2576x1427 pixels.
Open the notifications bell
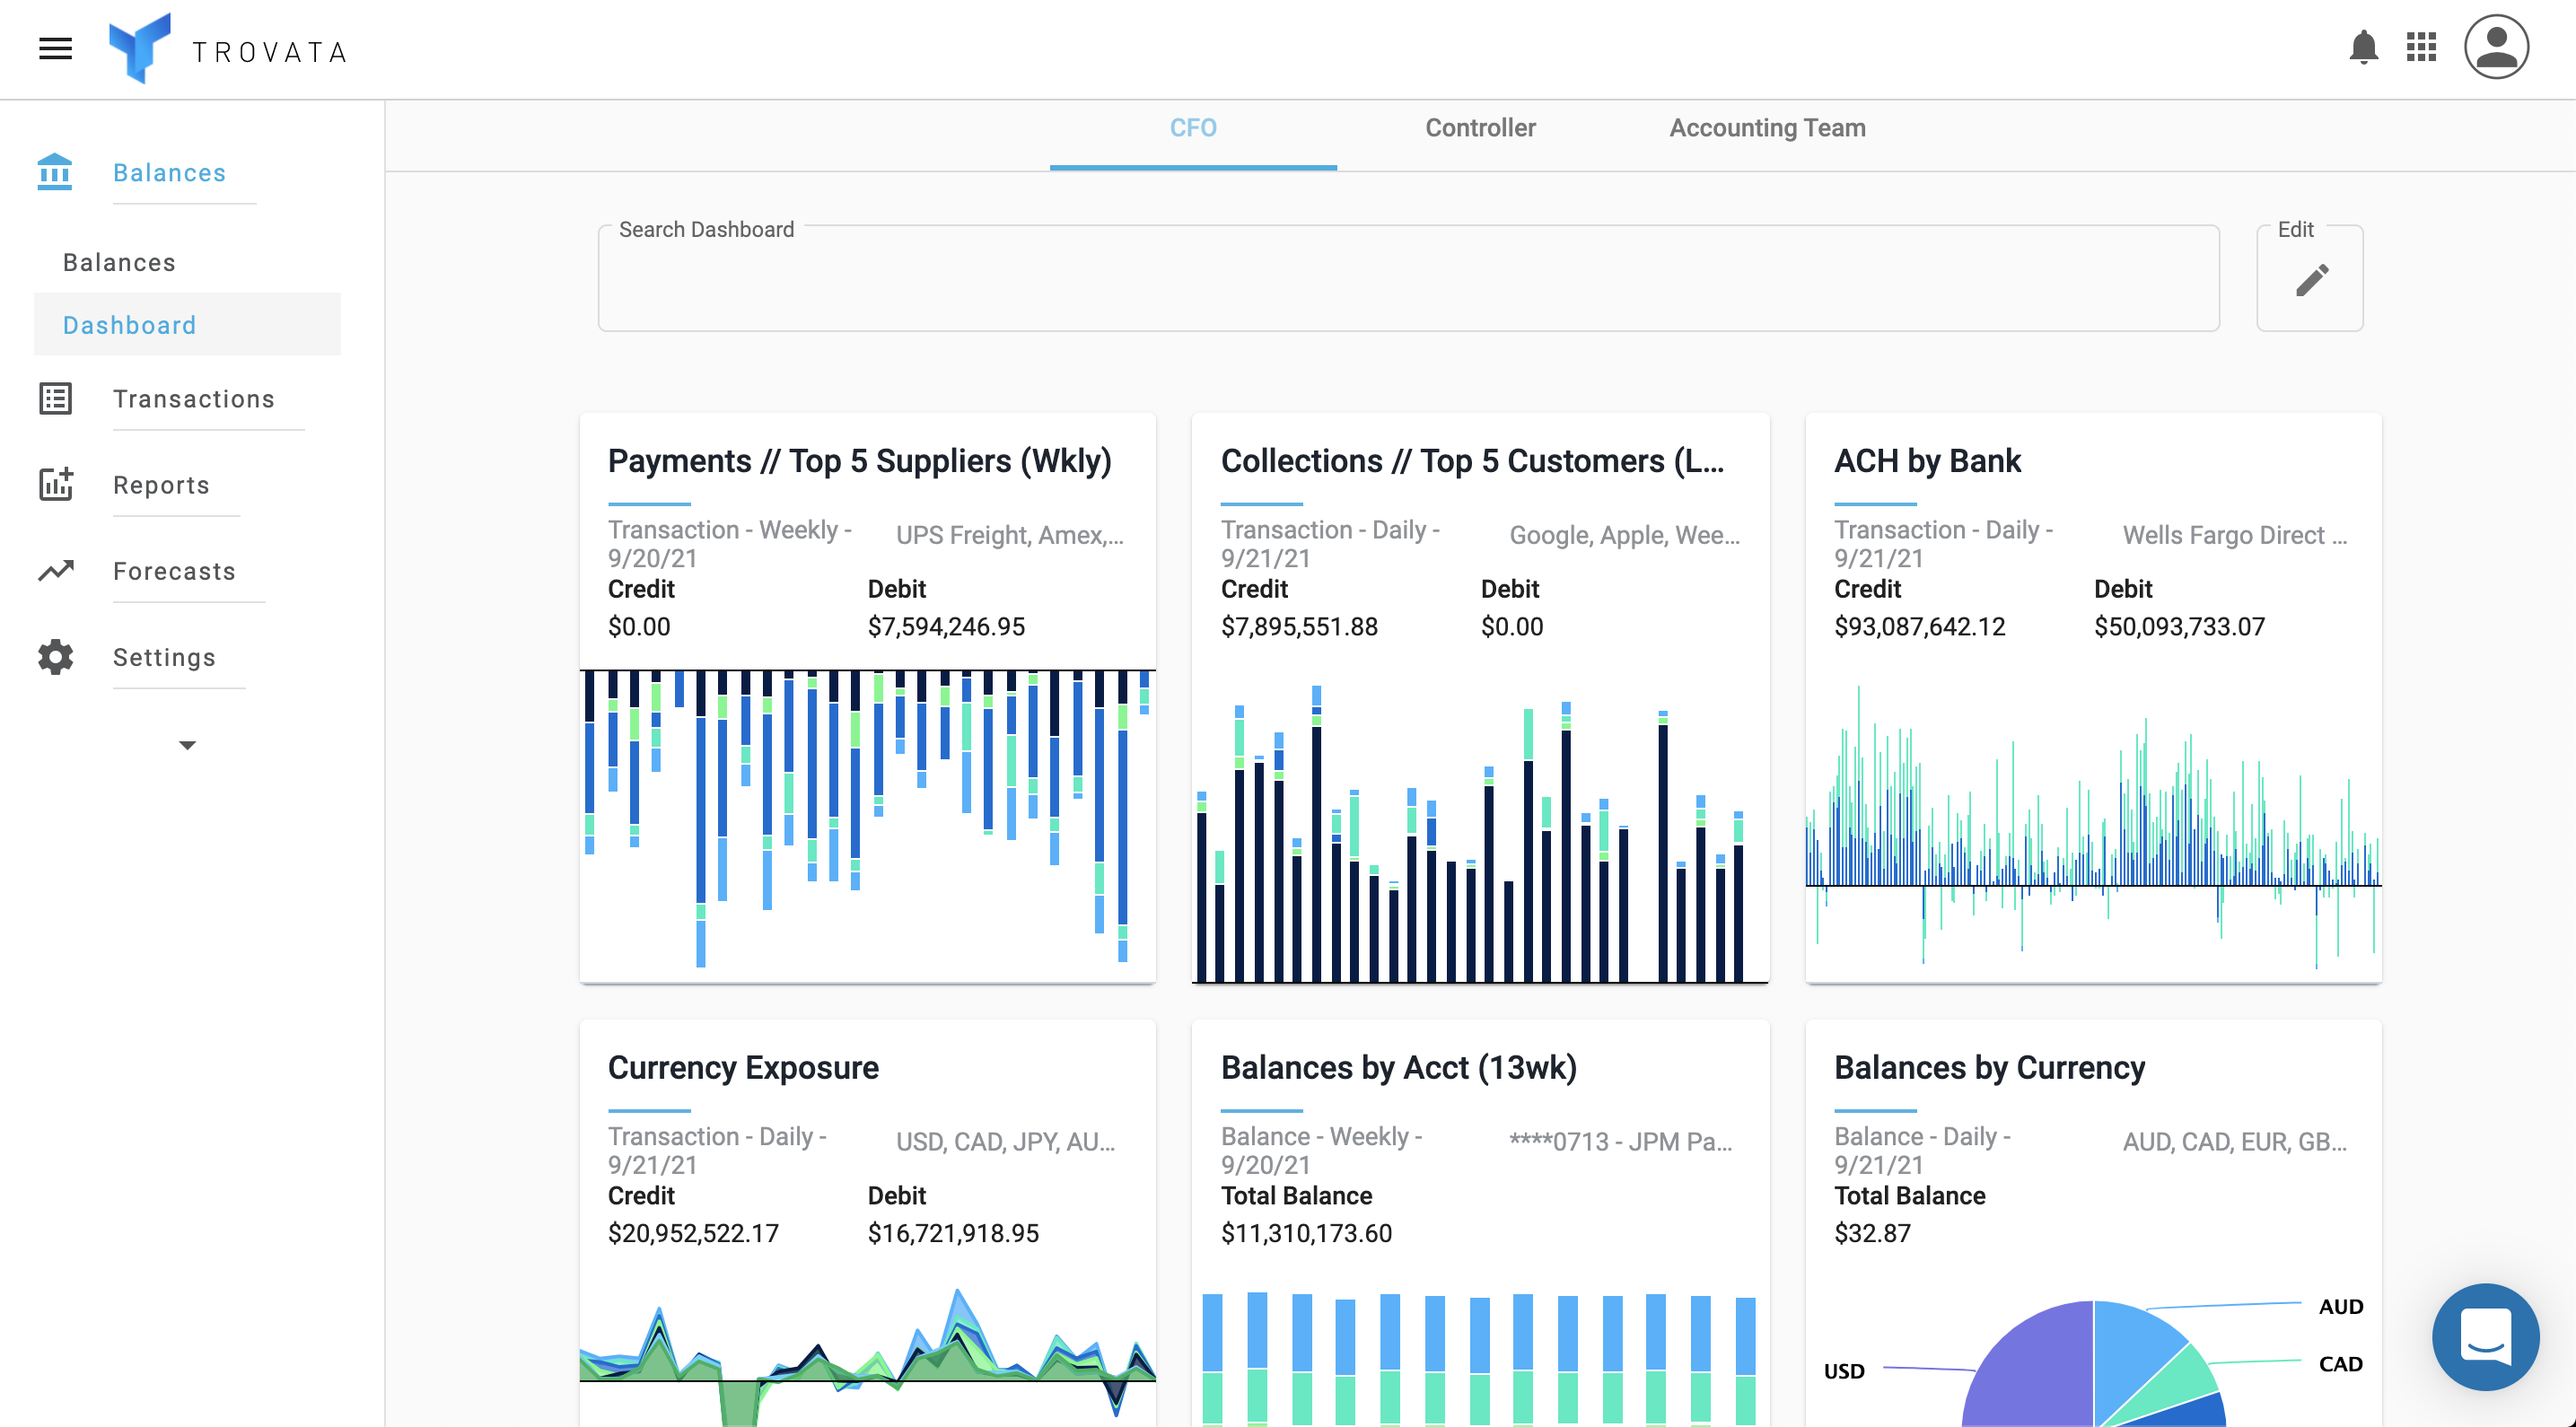(x=2363, y=47)
